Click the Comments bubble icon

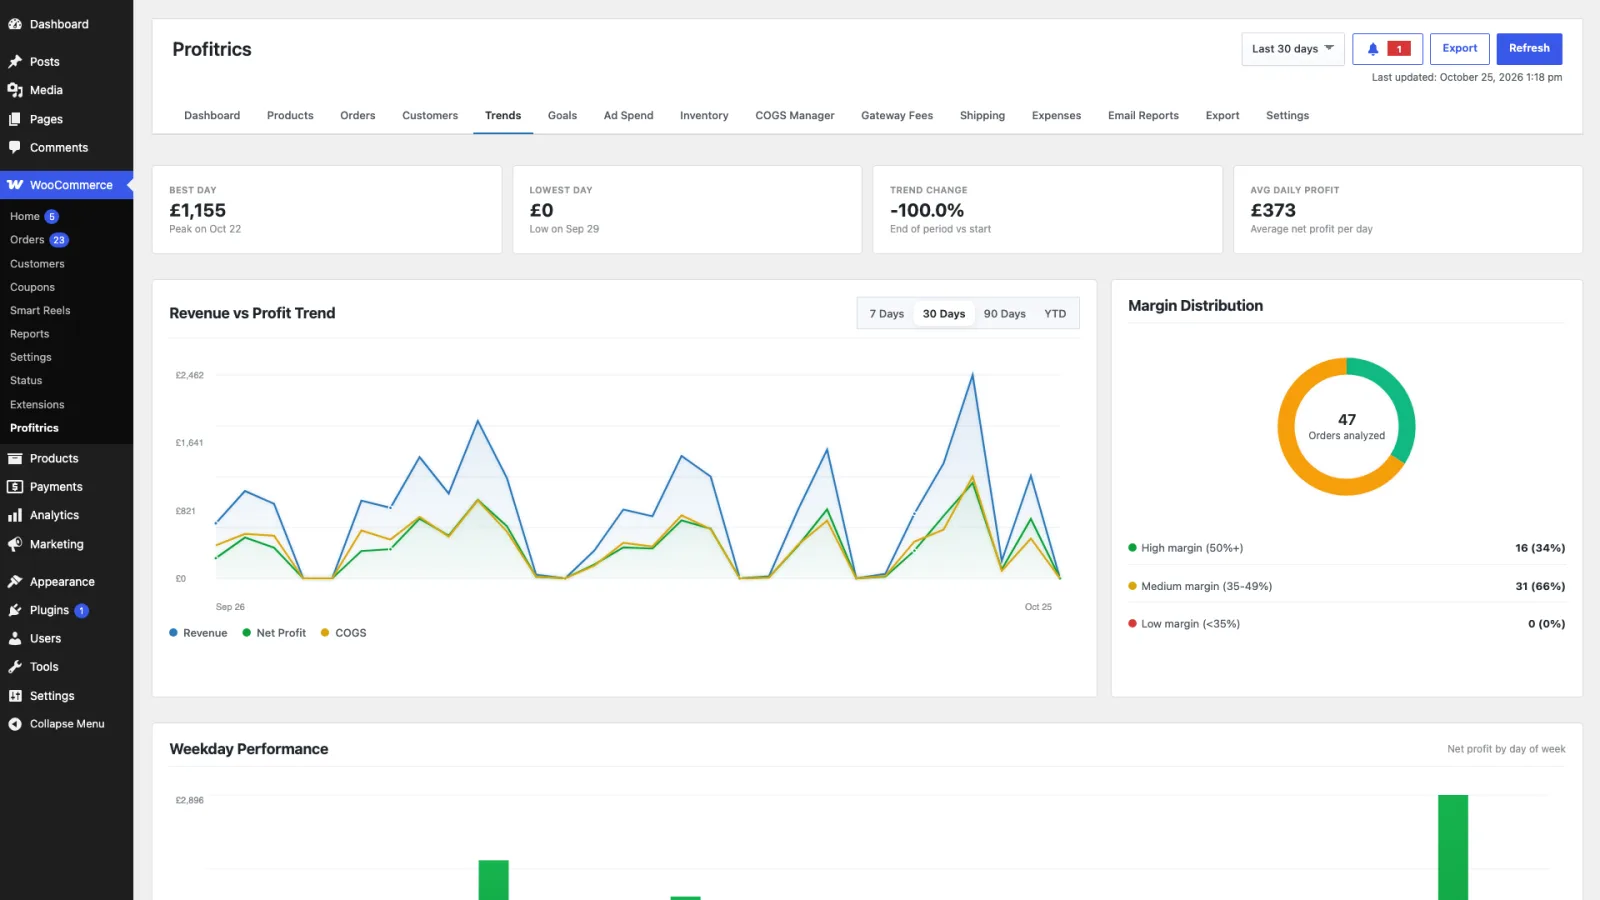pos(15,147)
